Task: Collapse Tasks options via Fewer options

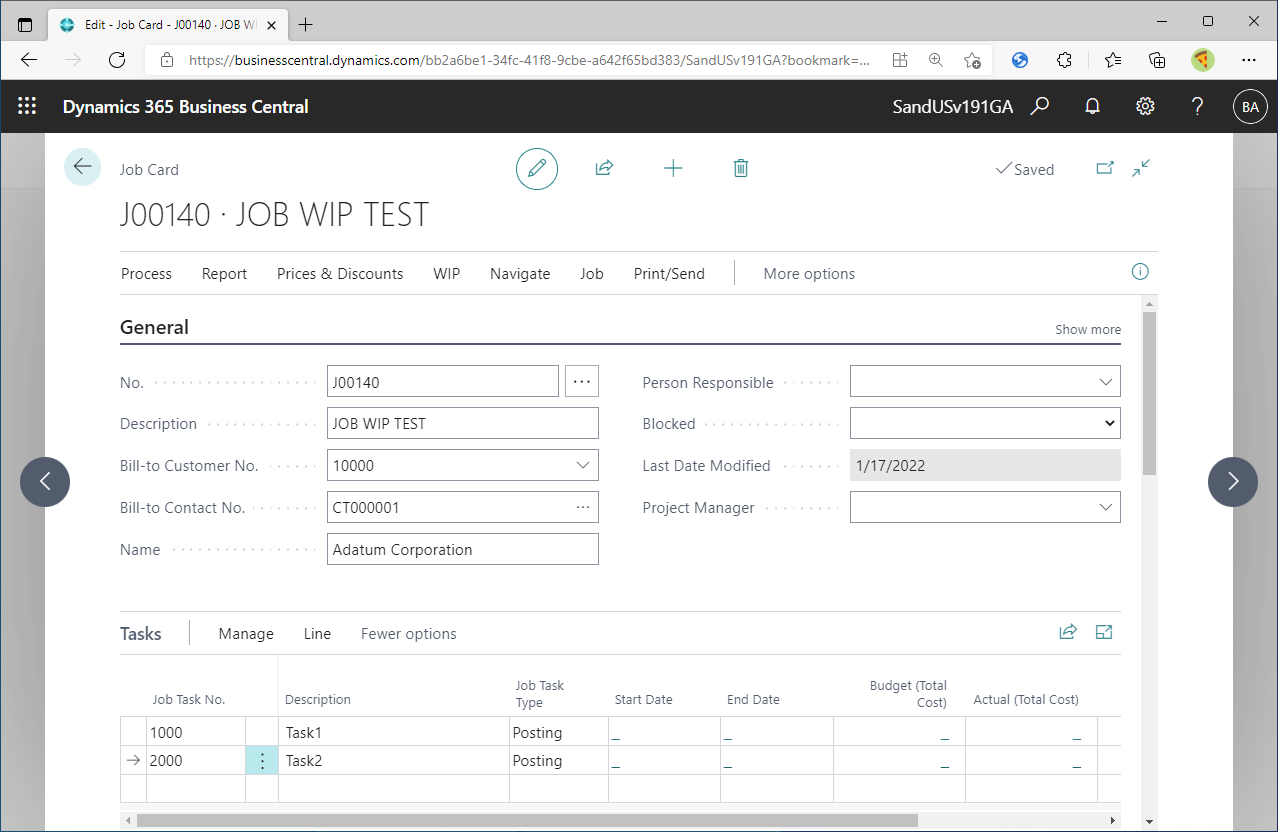Action: [x=408, y=633]
